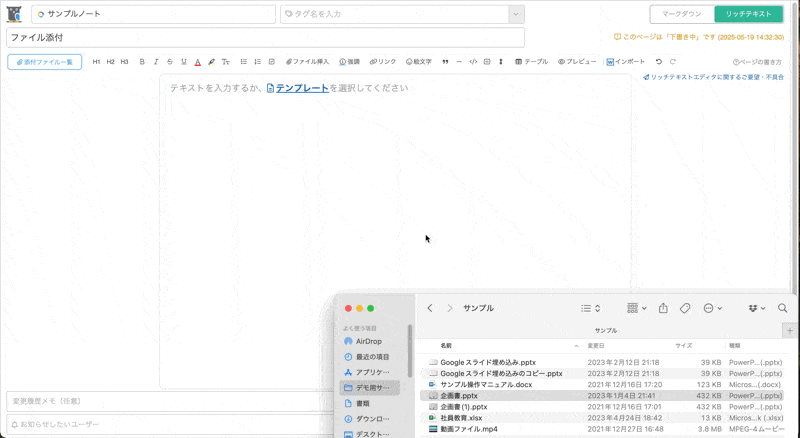Toggle strikethrough formatting

point(170,62)
